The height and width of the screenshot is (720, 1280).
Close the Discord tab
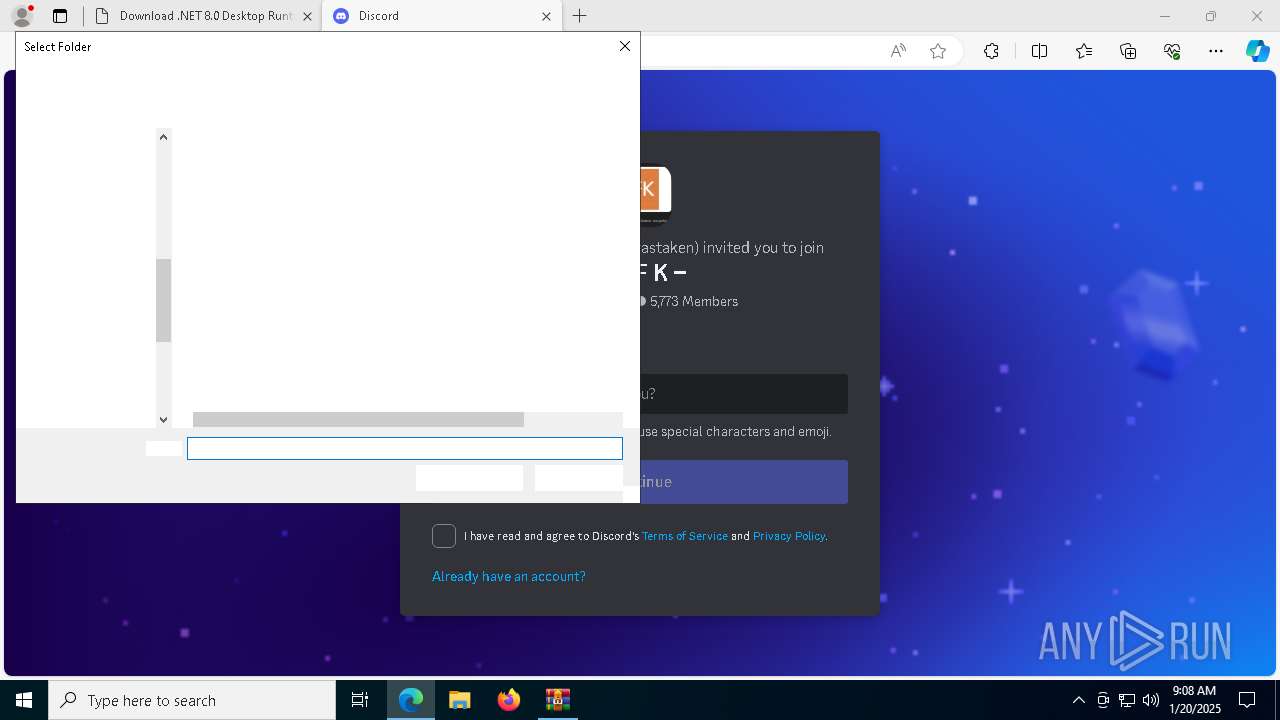(547, 16)
